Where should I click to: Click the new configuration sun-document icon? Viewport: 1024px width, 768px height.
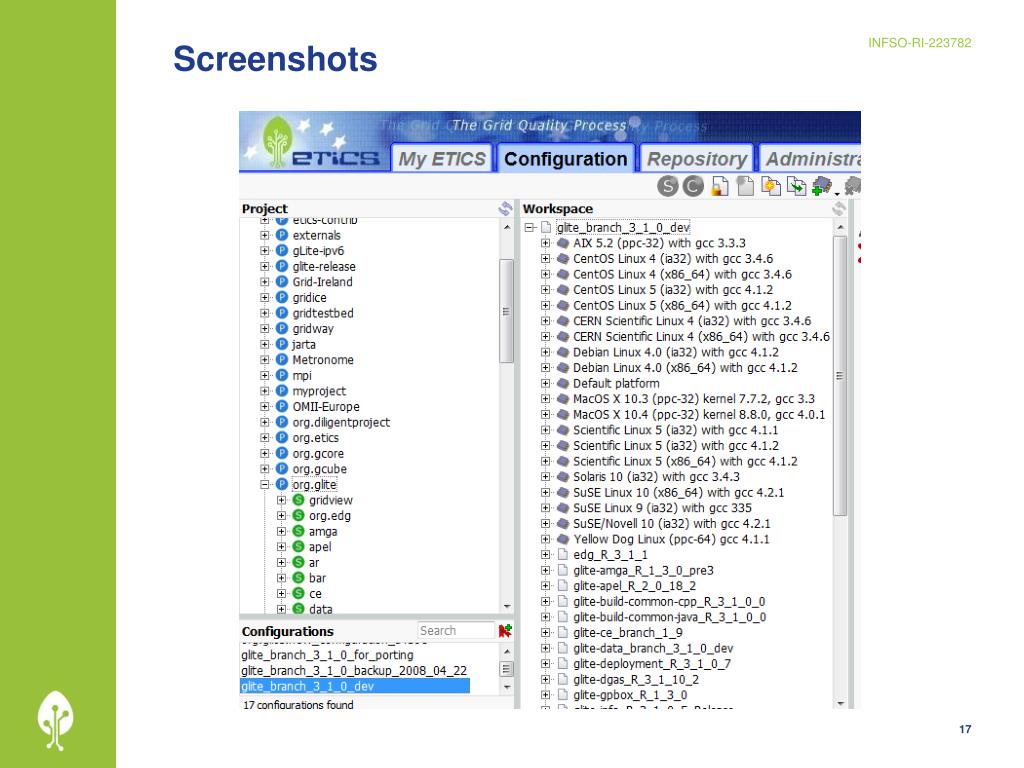tap(771, 186)
